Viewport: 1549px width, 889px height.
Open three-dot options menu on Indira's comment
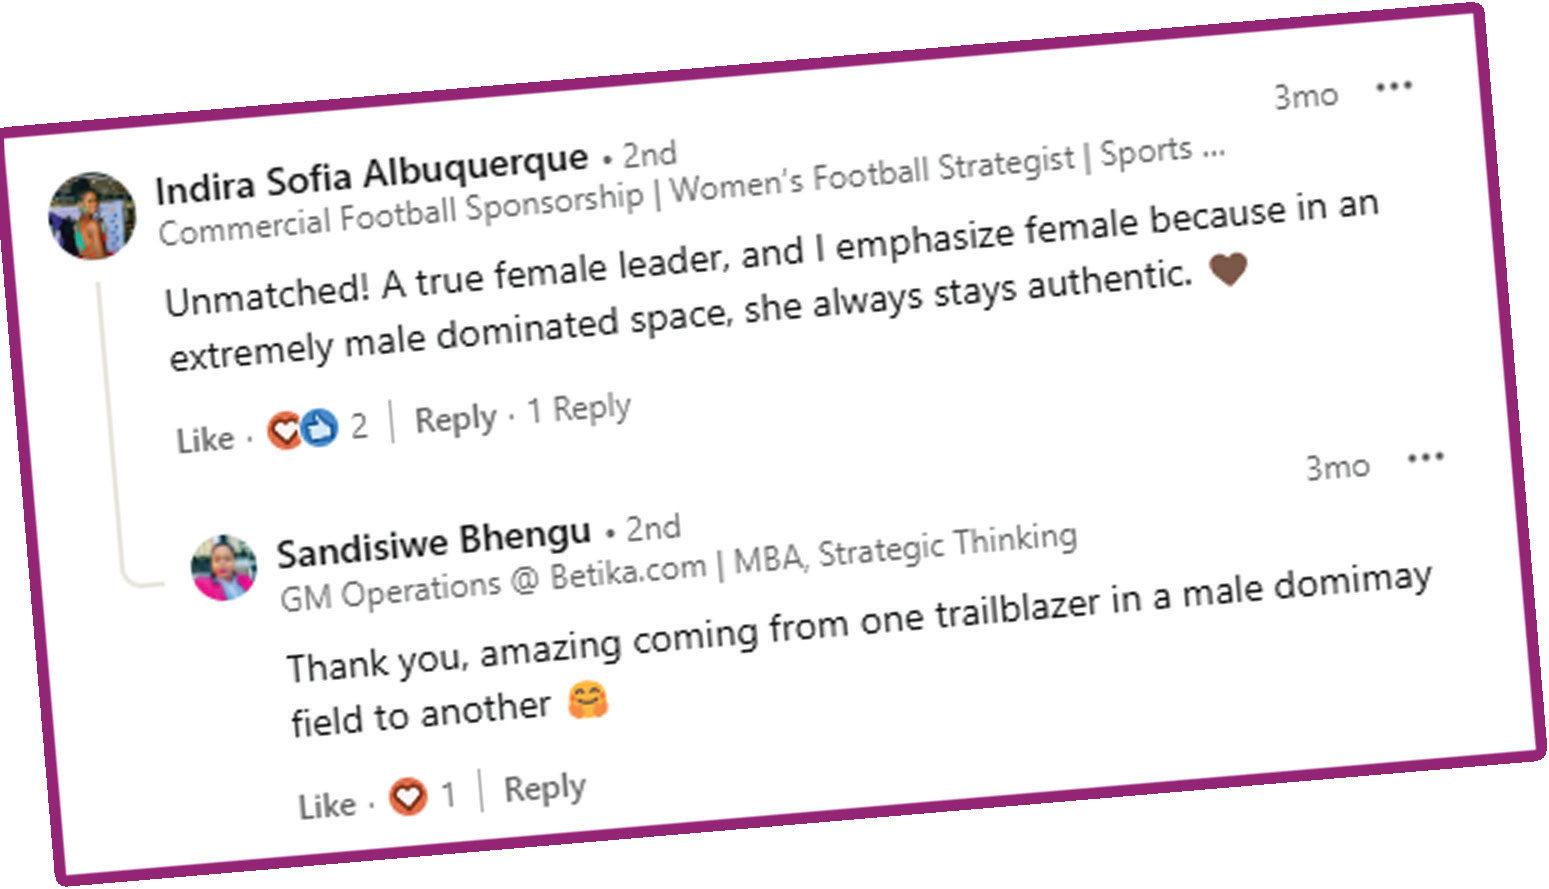1394,87
